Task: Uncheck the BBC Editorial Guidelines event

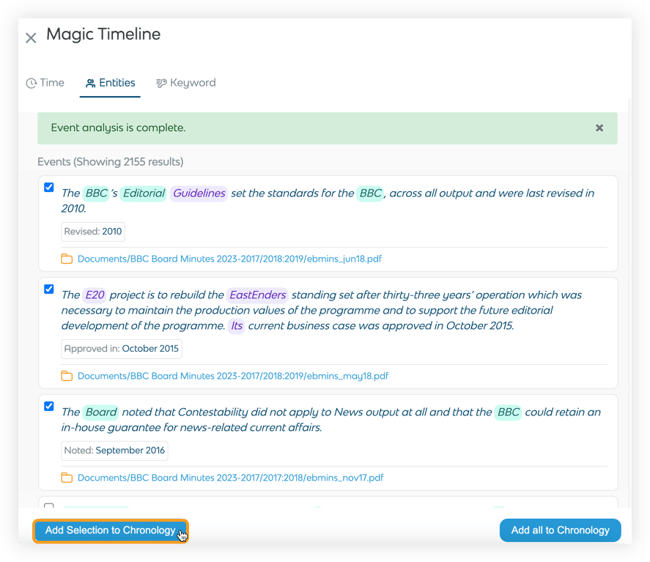Action: (49, 187)
